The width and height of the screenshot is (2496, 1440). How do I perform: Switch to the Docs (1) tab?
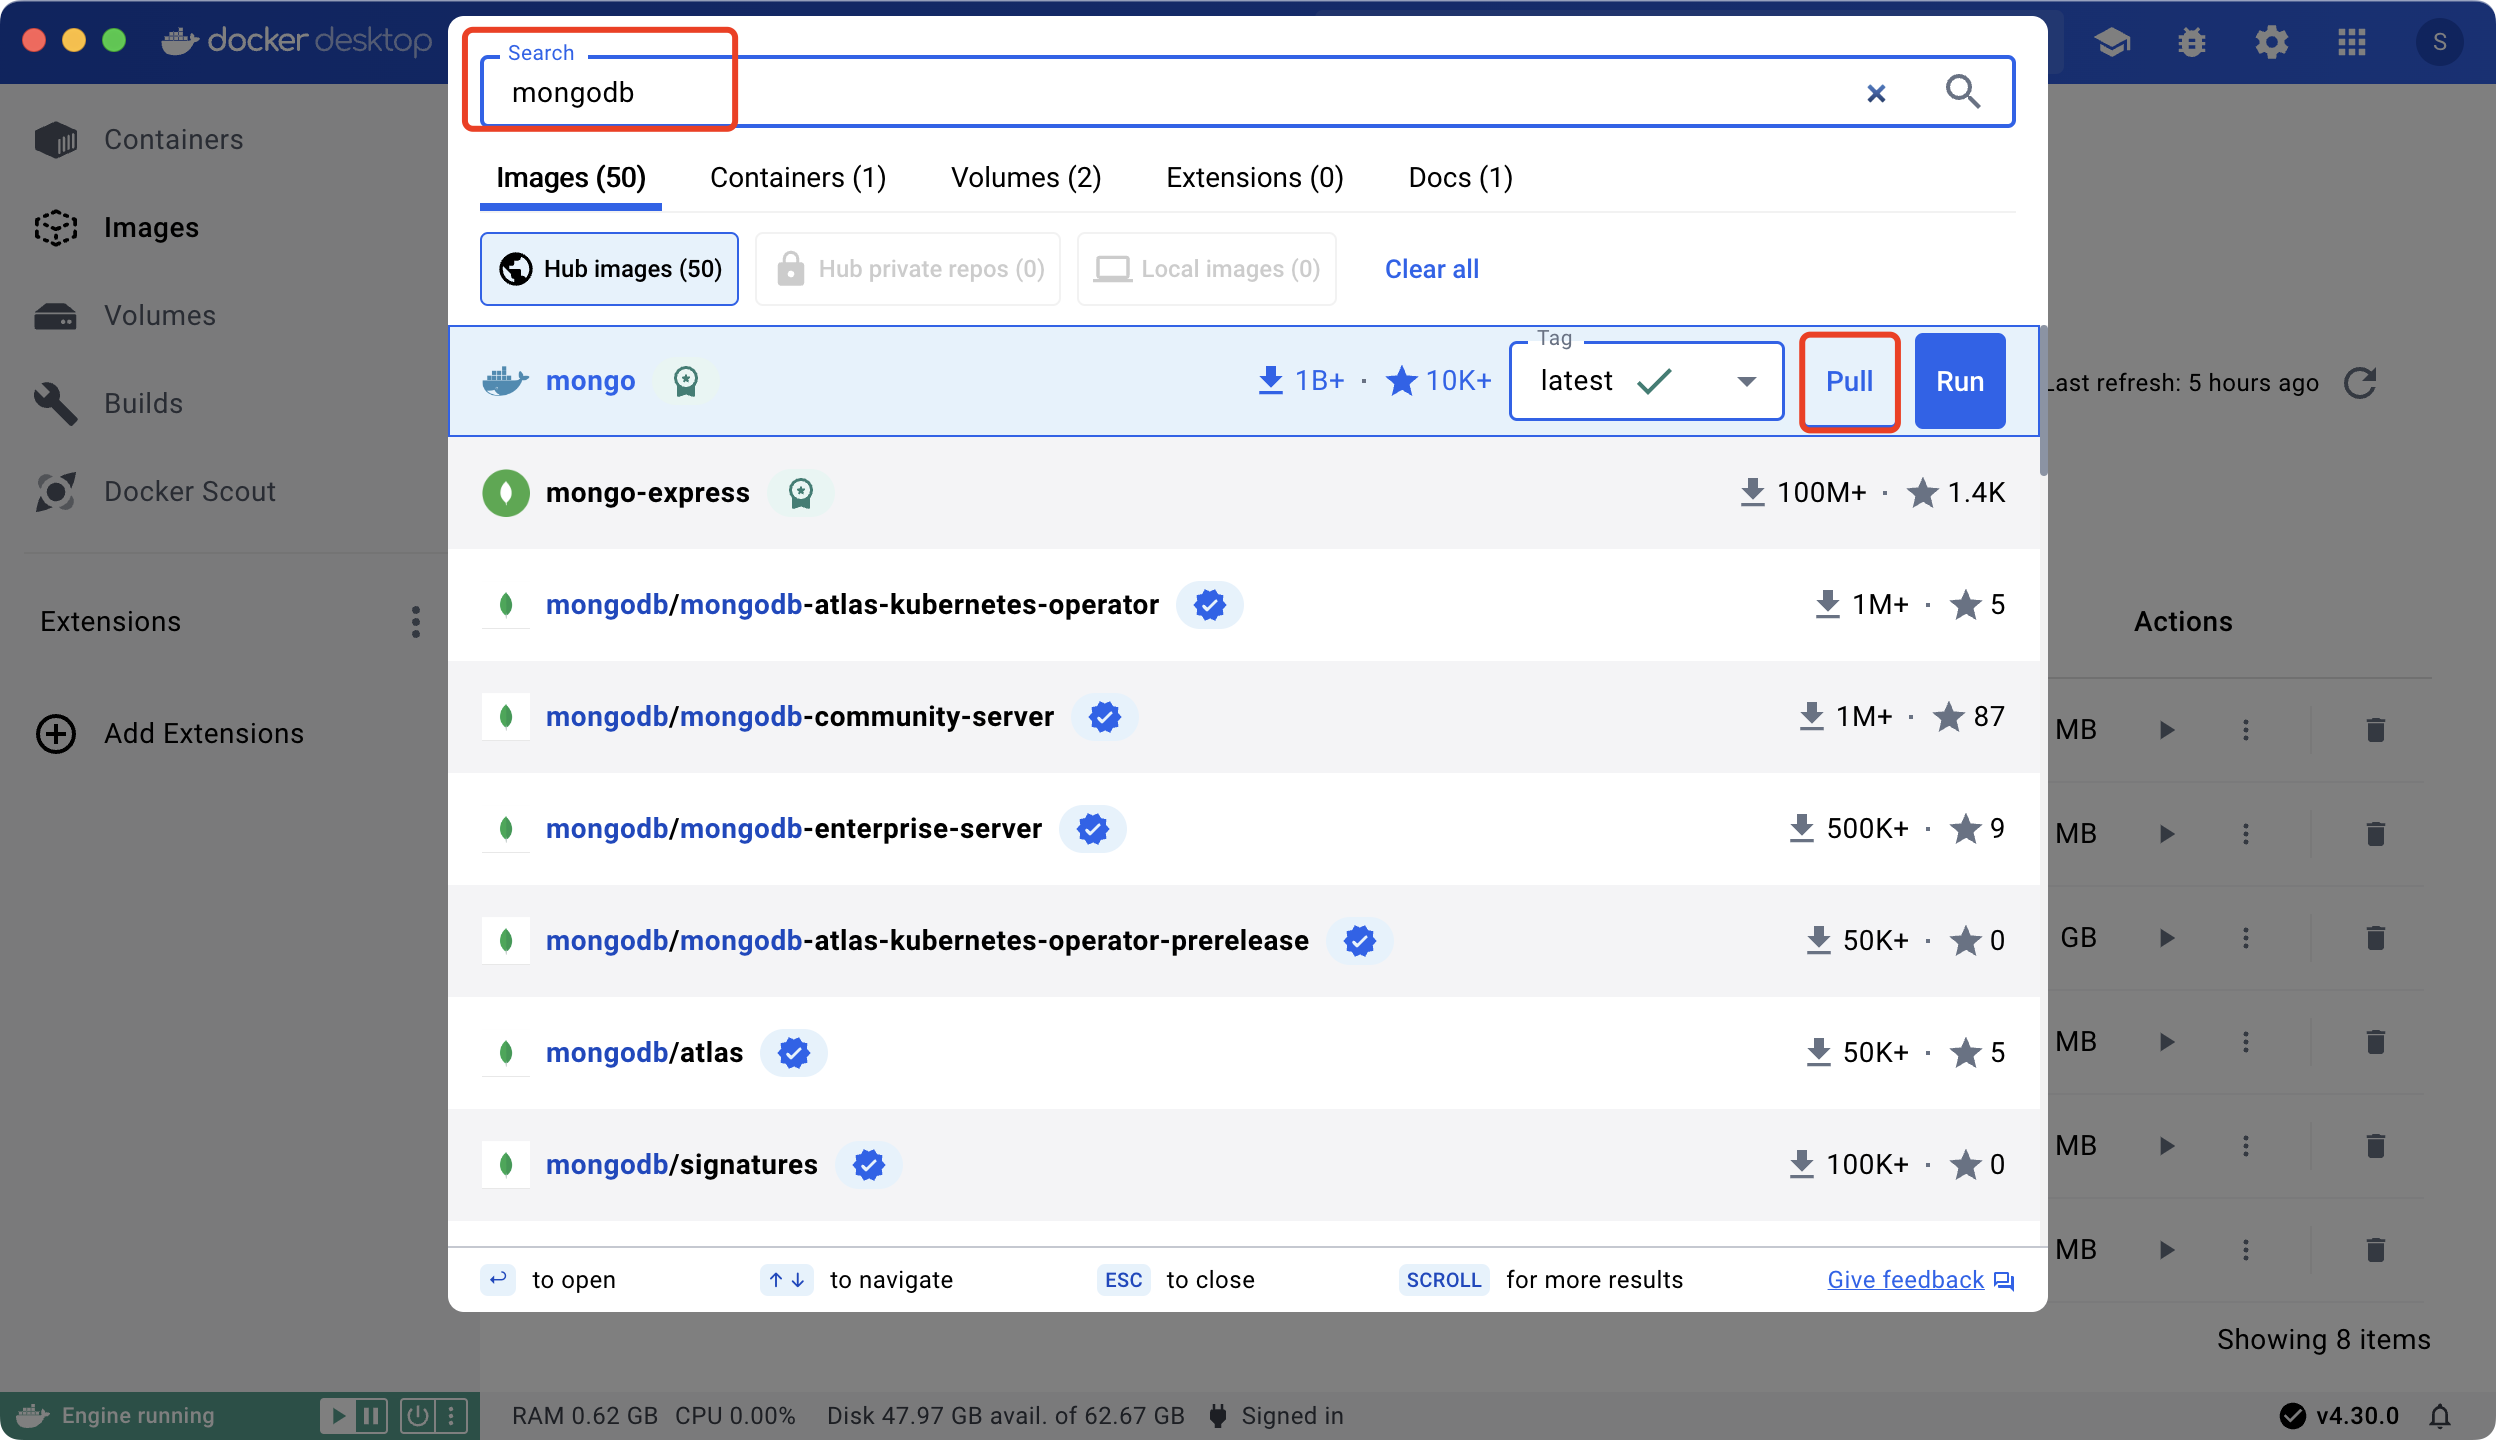[x=1460, y=178]
